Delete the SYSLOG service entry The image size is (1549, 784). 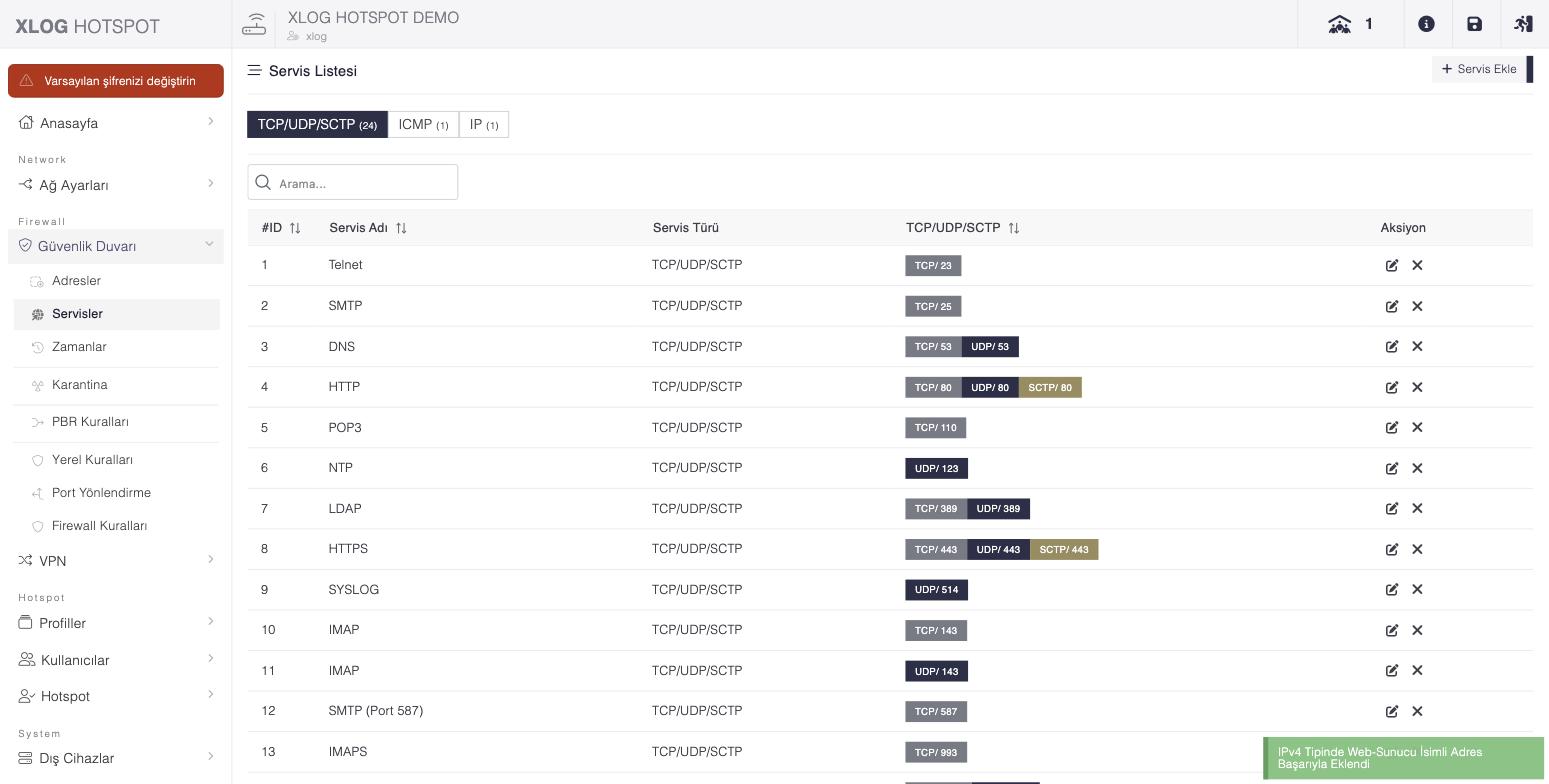(1417, 589)
